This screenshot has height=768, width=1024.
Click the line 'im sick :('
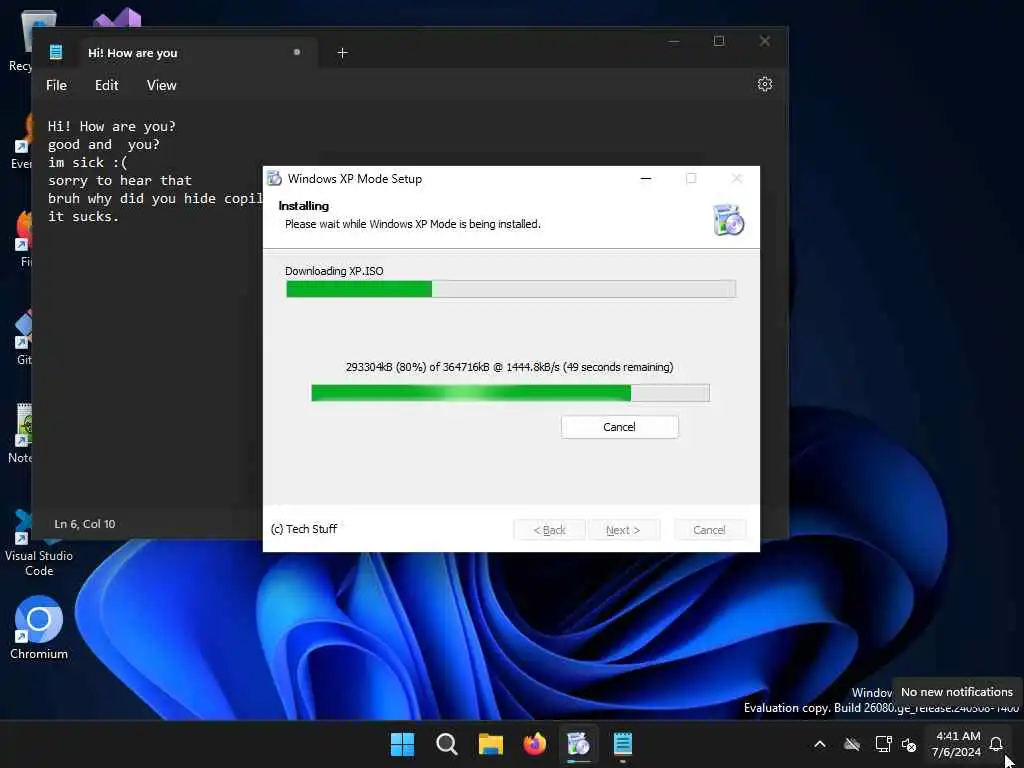click(88, 163)
